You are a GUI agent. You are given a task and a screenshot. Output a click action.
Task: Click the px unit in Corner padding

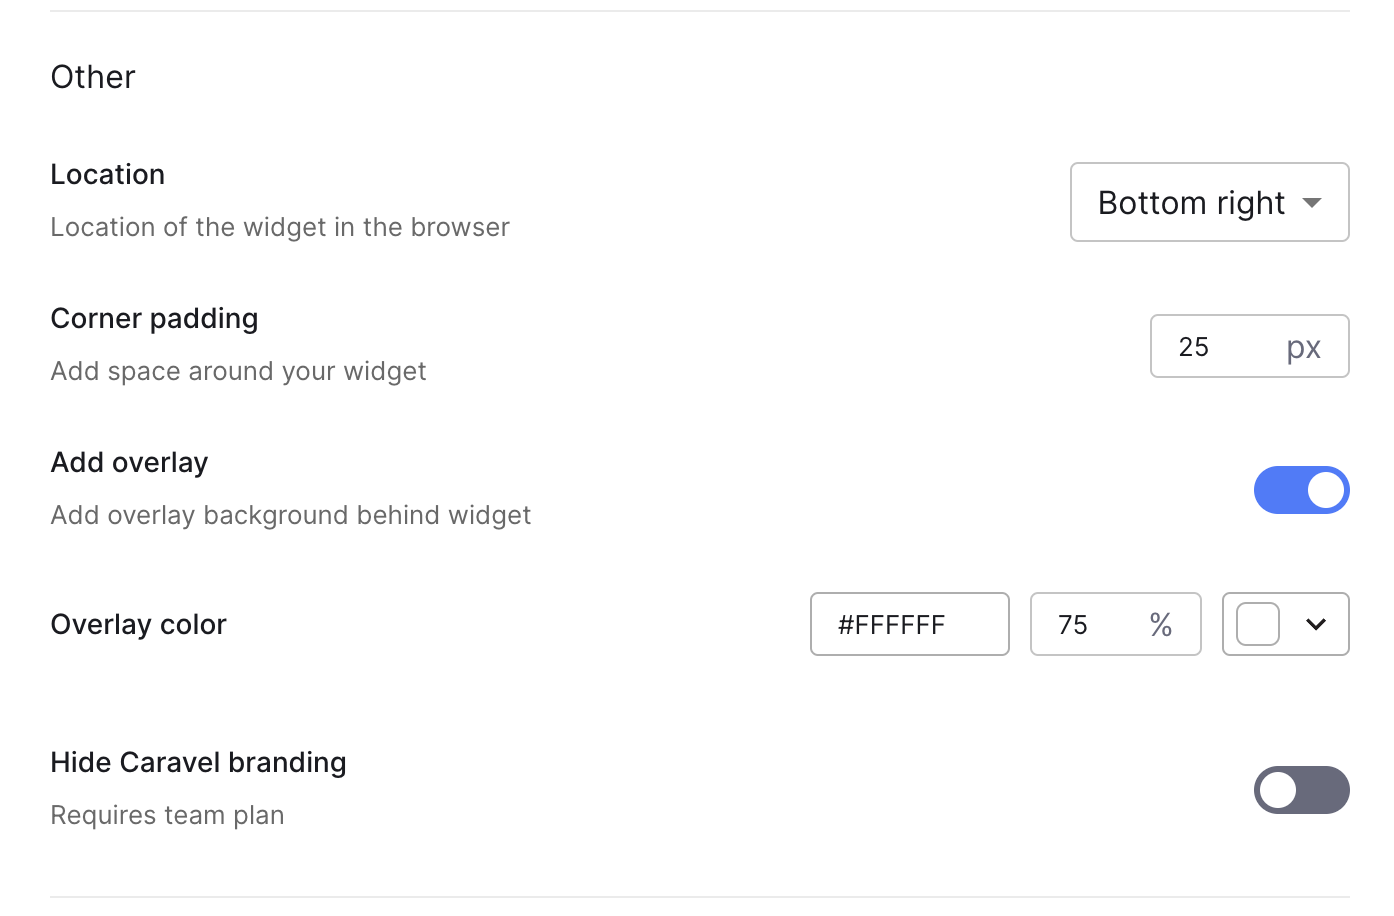coord(1304,348)
